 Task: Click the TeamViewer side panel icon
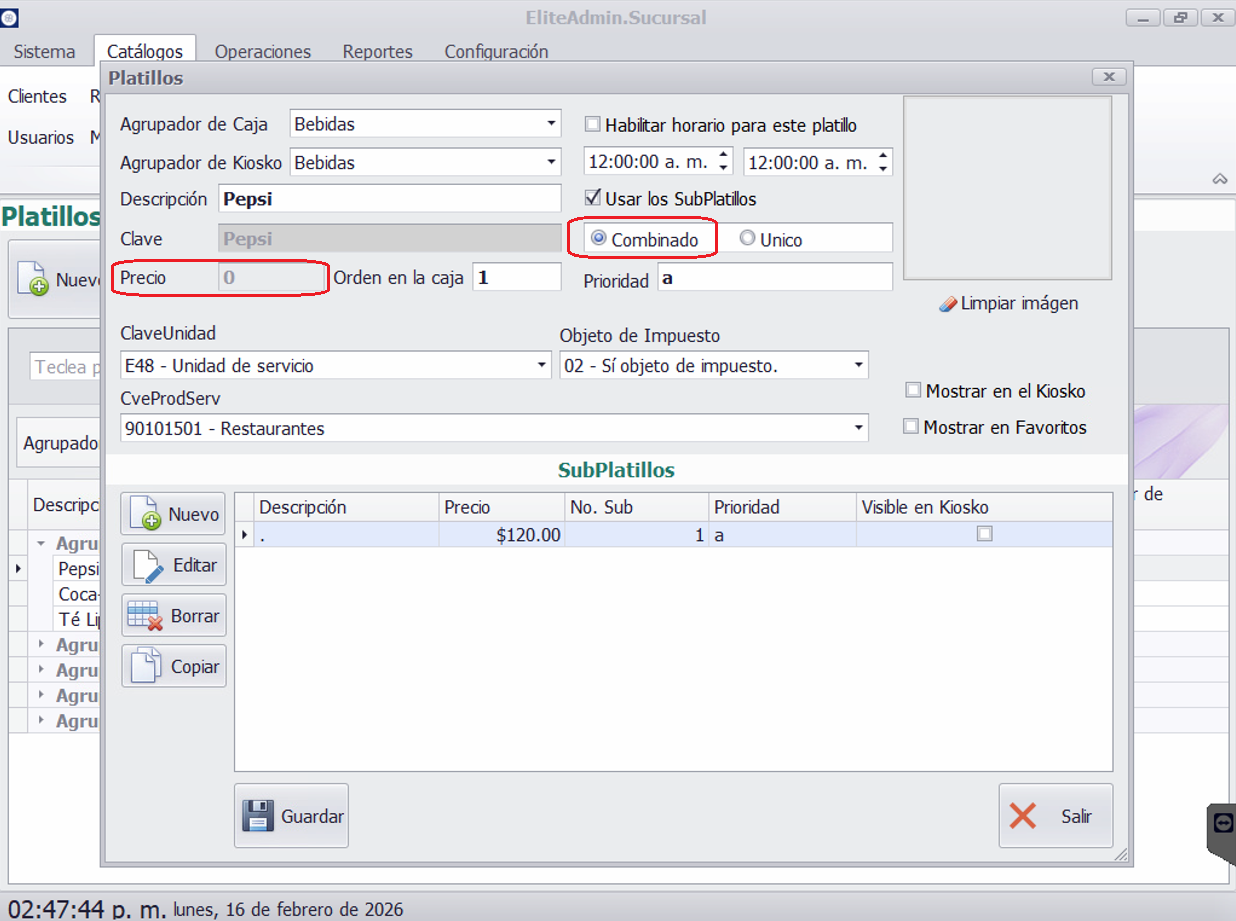[1223, 822]
